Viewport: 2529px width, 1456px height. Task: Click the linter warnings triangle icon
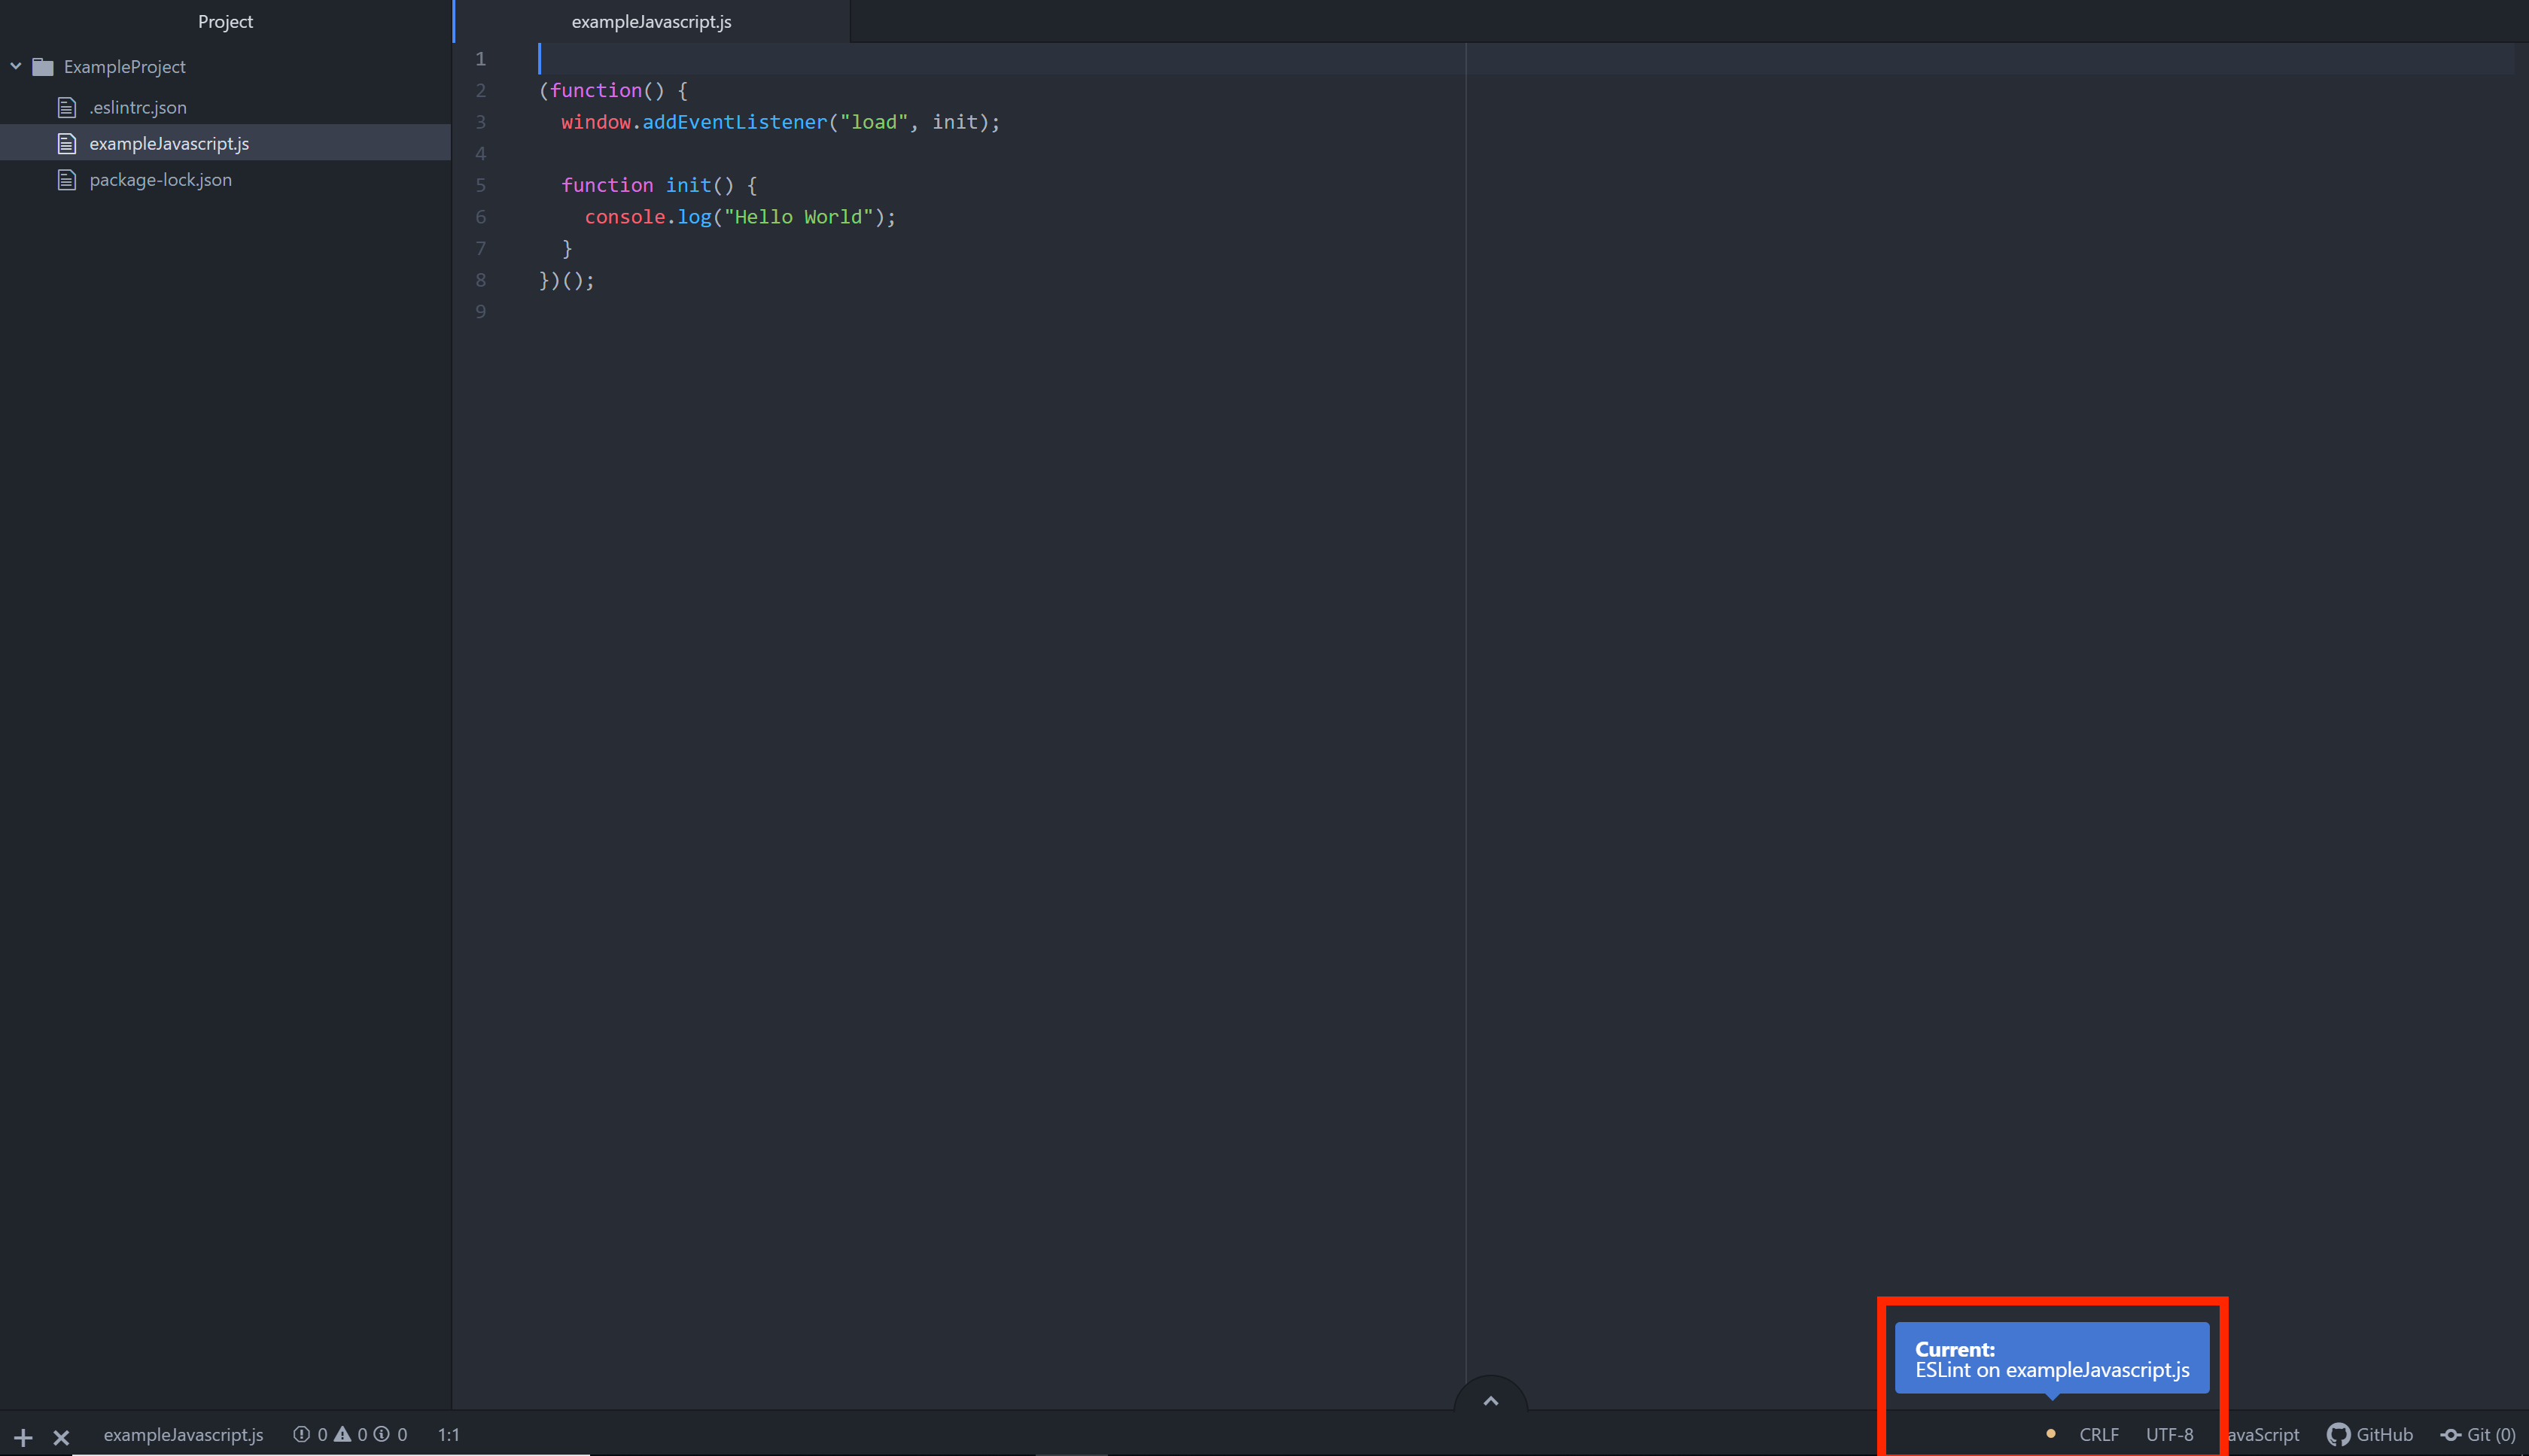[x=343, y=1434]
